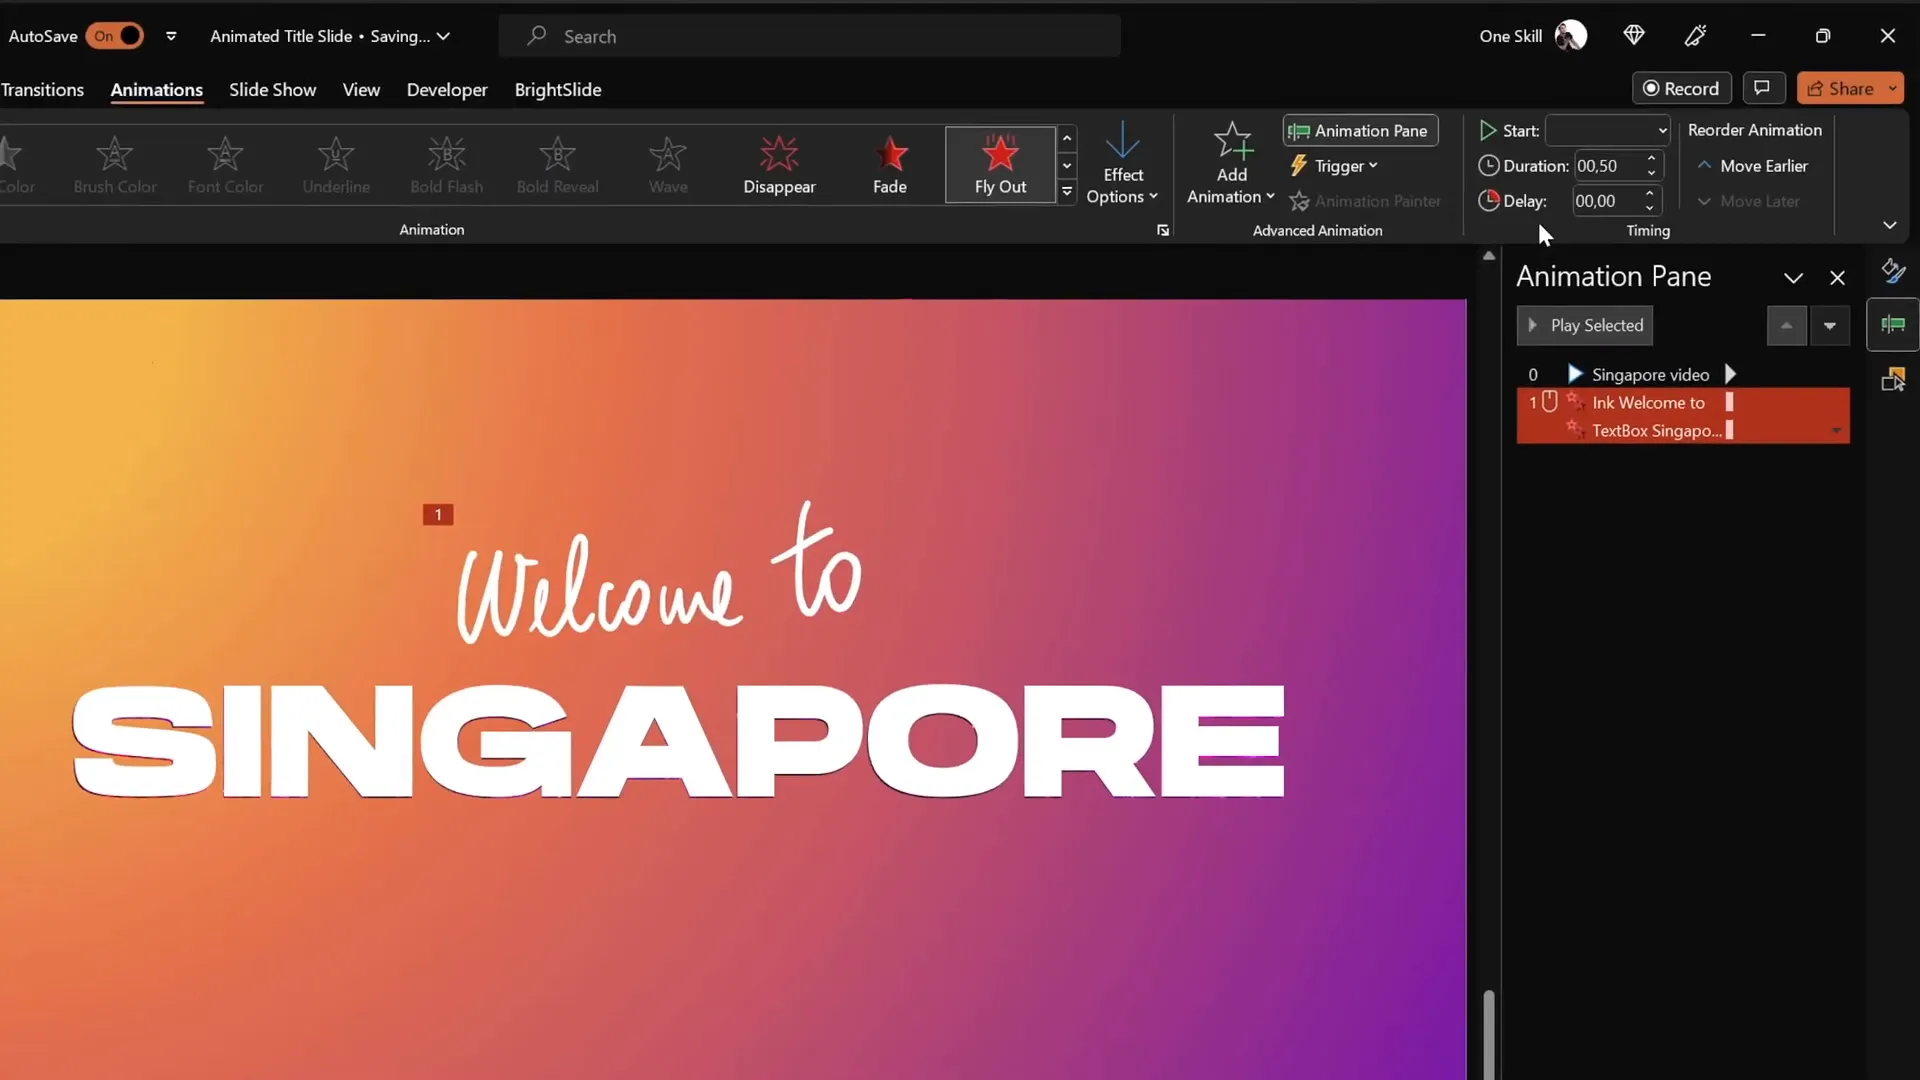Collapse the ribbon with the chevron
The width and height of the screenshot is (1920, 1080).
coord(1890,225)
